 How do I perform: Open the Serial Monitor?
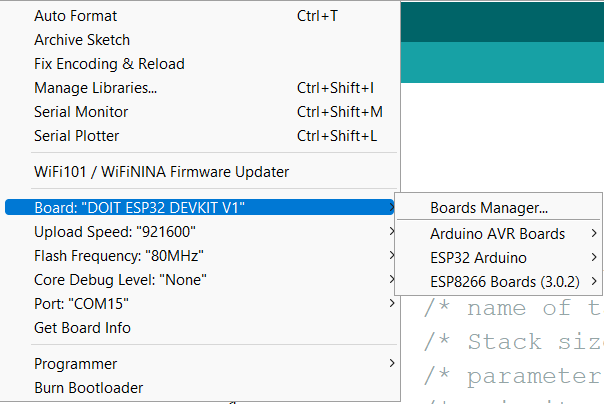[200, 112]
